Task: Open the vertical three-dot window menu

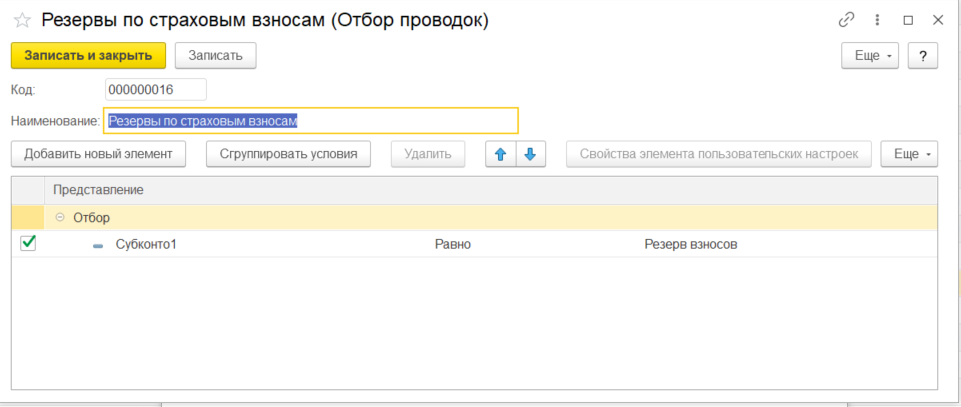Action: point(877,20)
